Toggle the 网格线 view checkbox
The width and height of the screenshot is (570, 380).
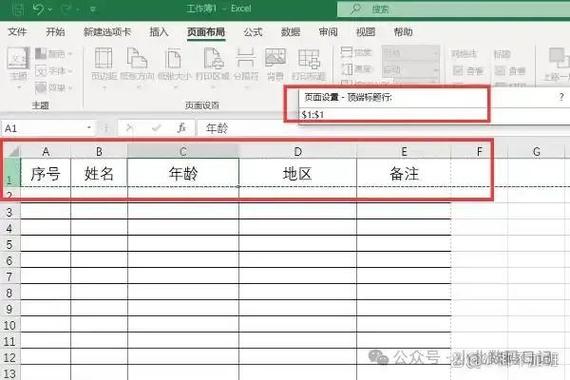tap(458, 70)
